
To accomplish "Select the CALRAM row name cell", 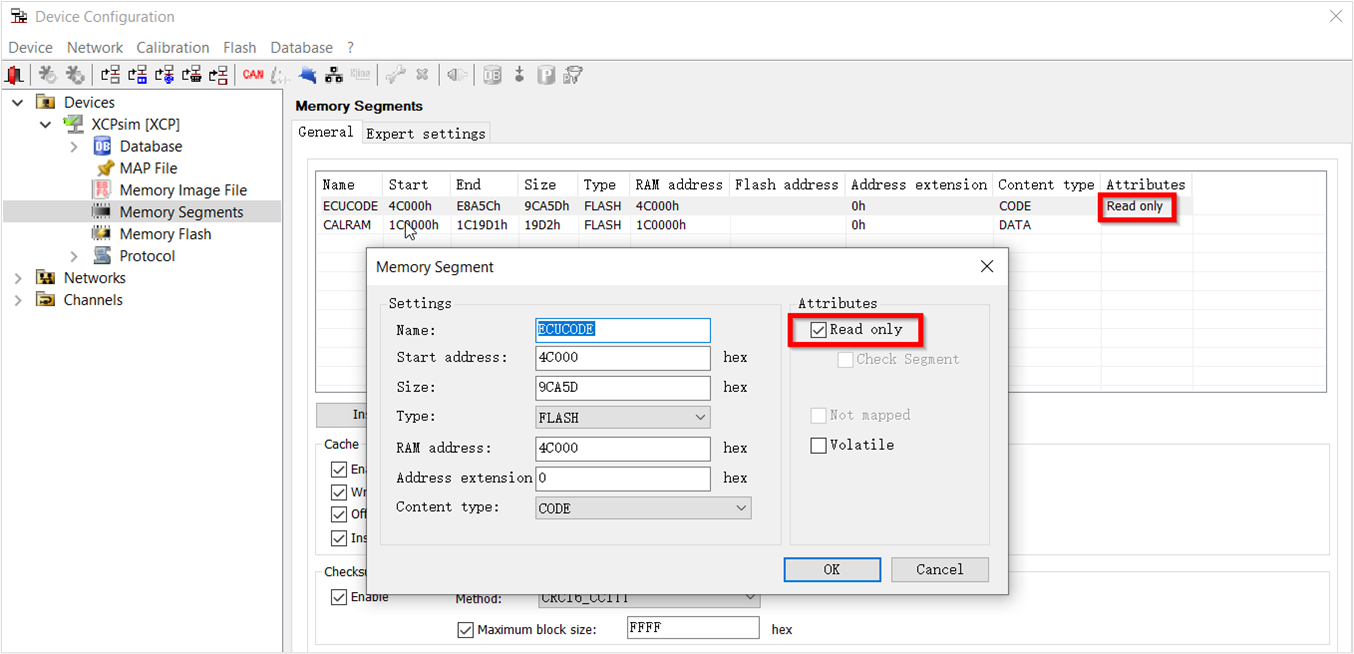I will pos(347,225).
